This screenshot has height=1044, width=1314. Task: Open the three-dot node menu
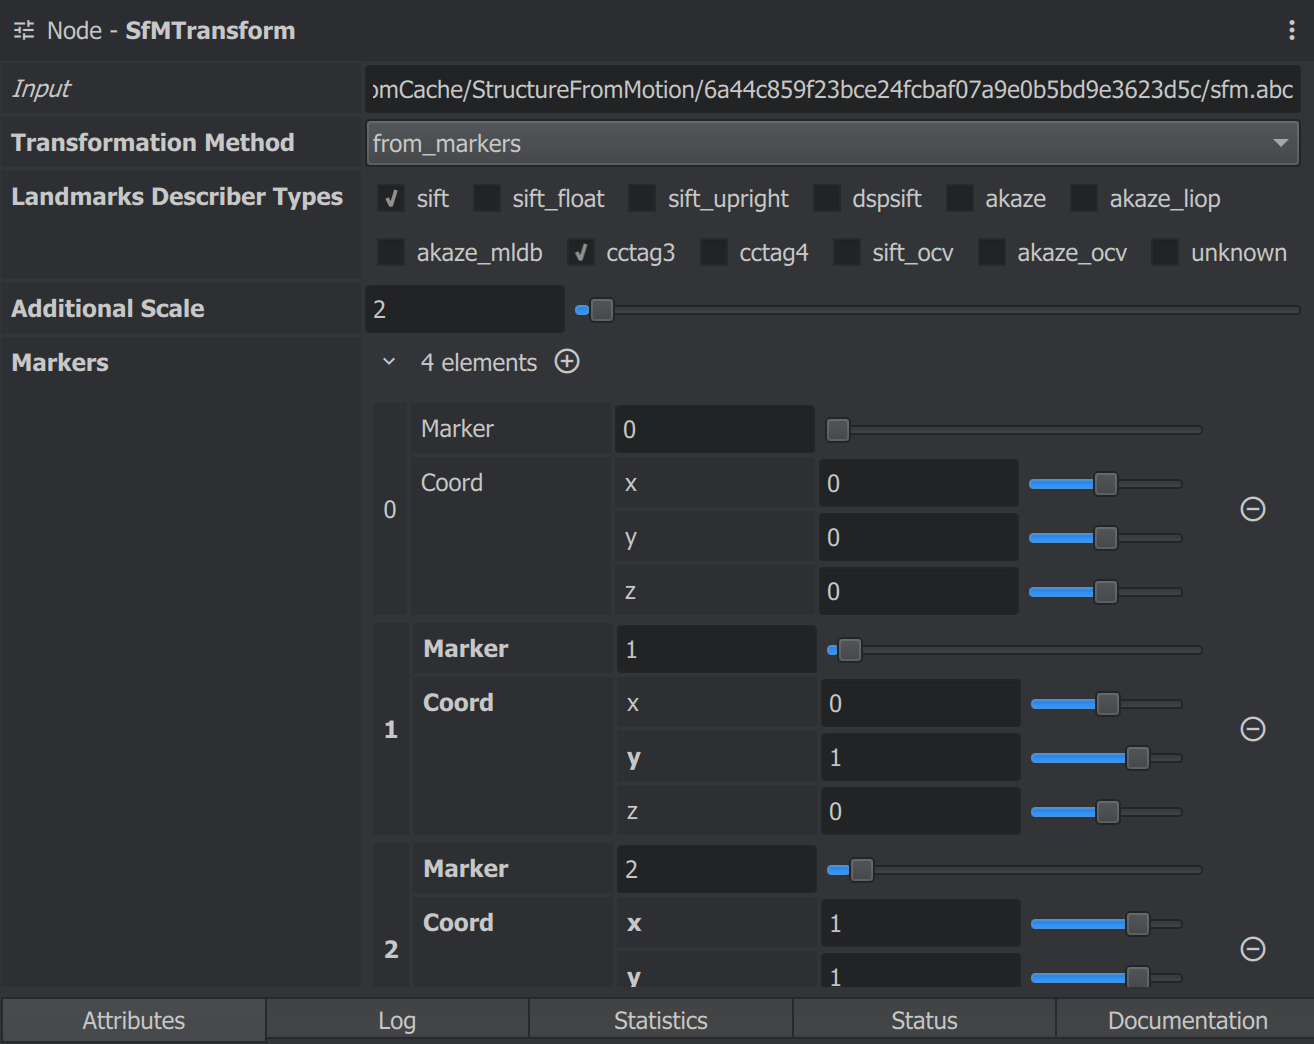click(1293, 30)
